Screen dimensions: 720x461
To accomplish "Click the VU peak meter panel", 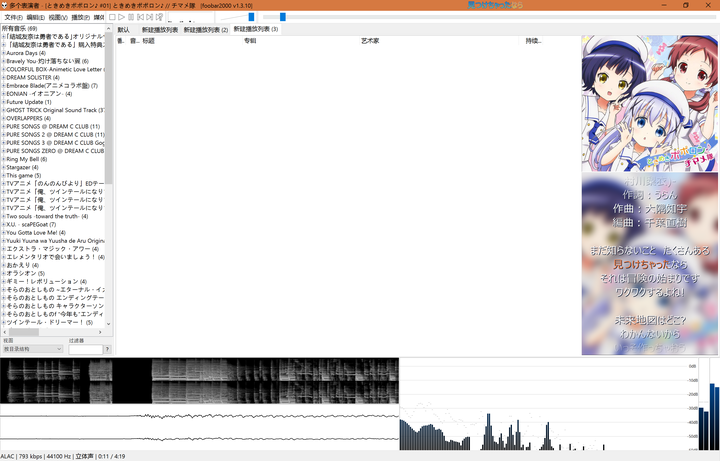I will [x=709, y=404].
